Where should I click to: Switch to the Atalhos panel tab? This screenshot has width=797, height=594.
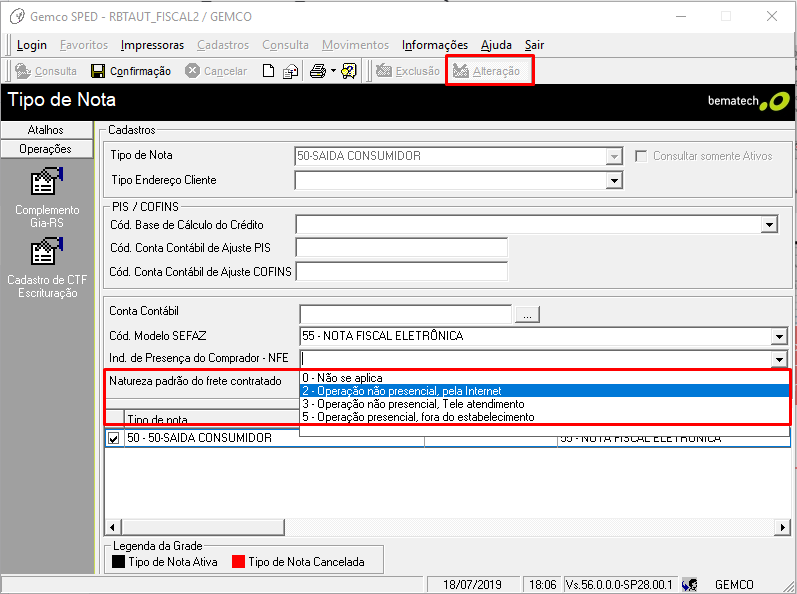[46, 130]
